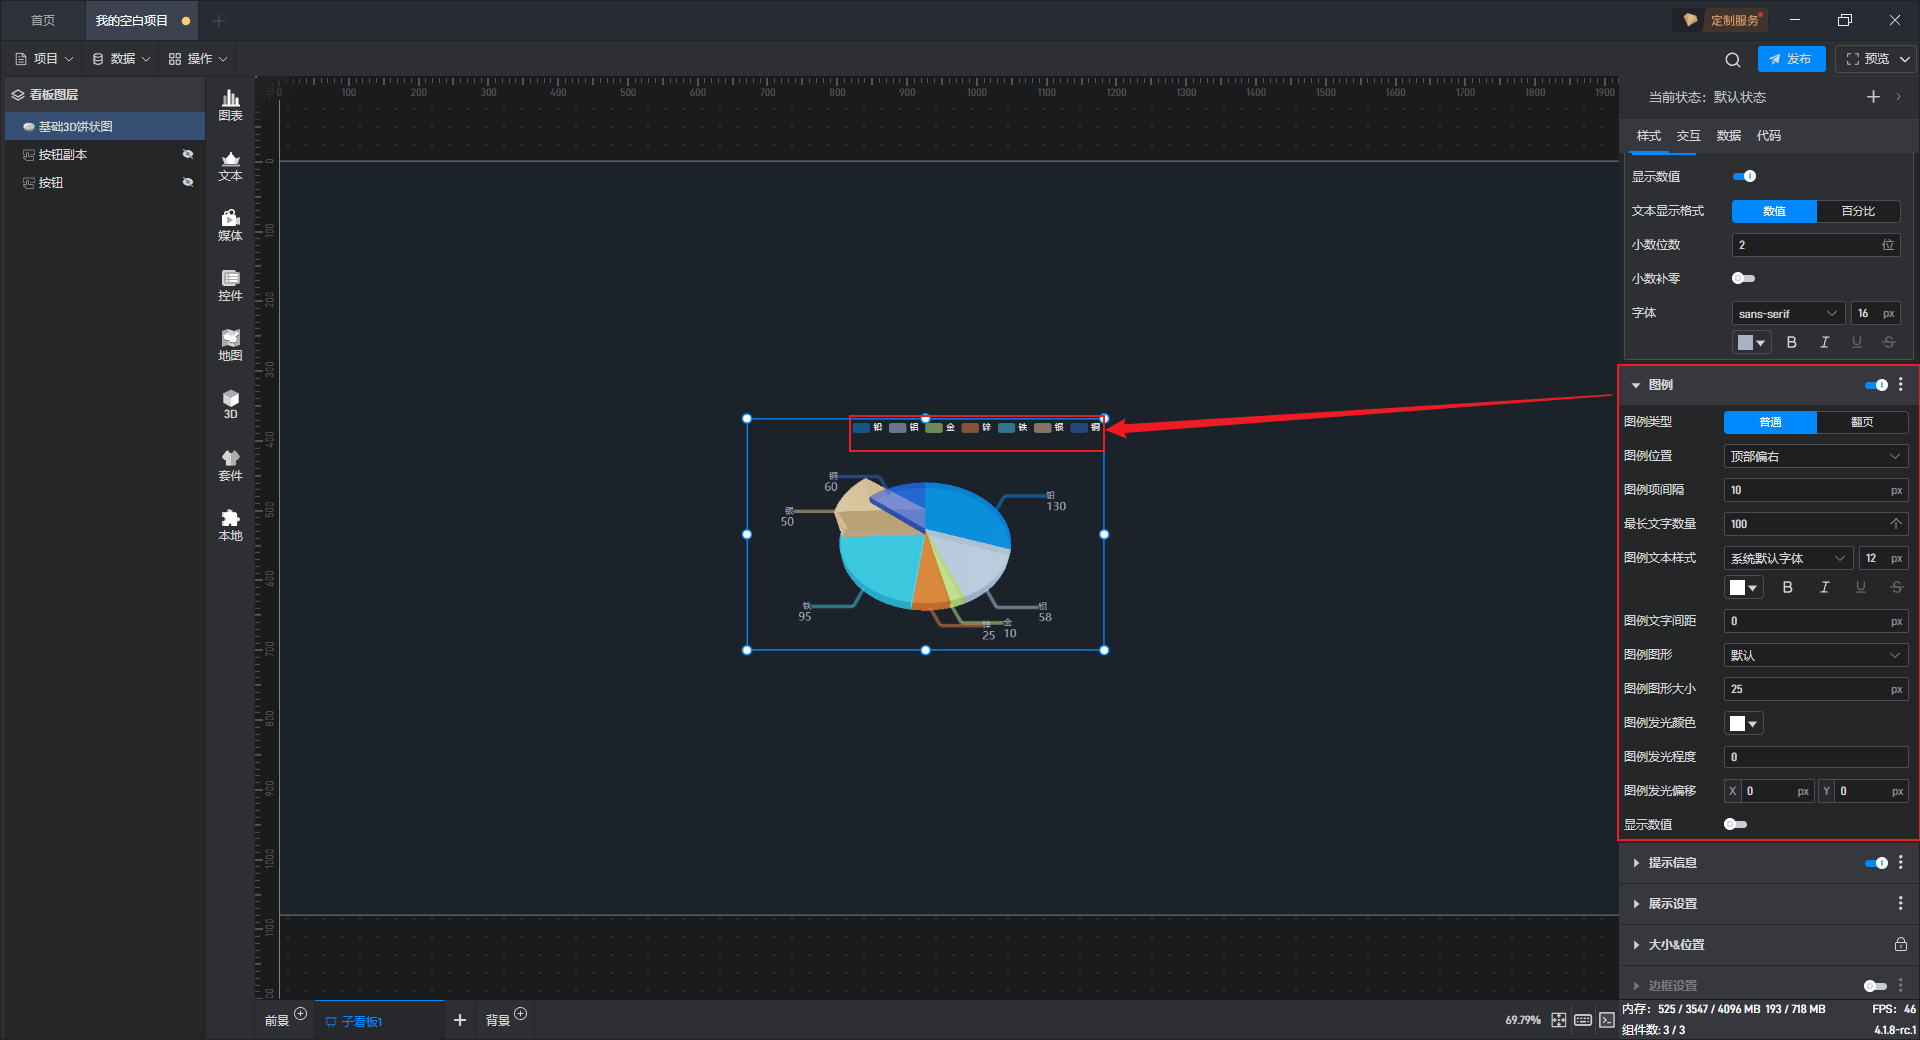Open the 媒体 media component library

(x=230, y=225)
